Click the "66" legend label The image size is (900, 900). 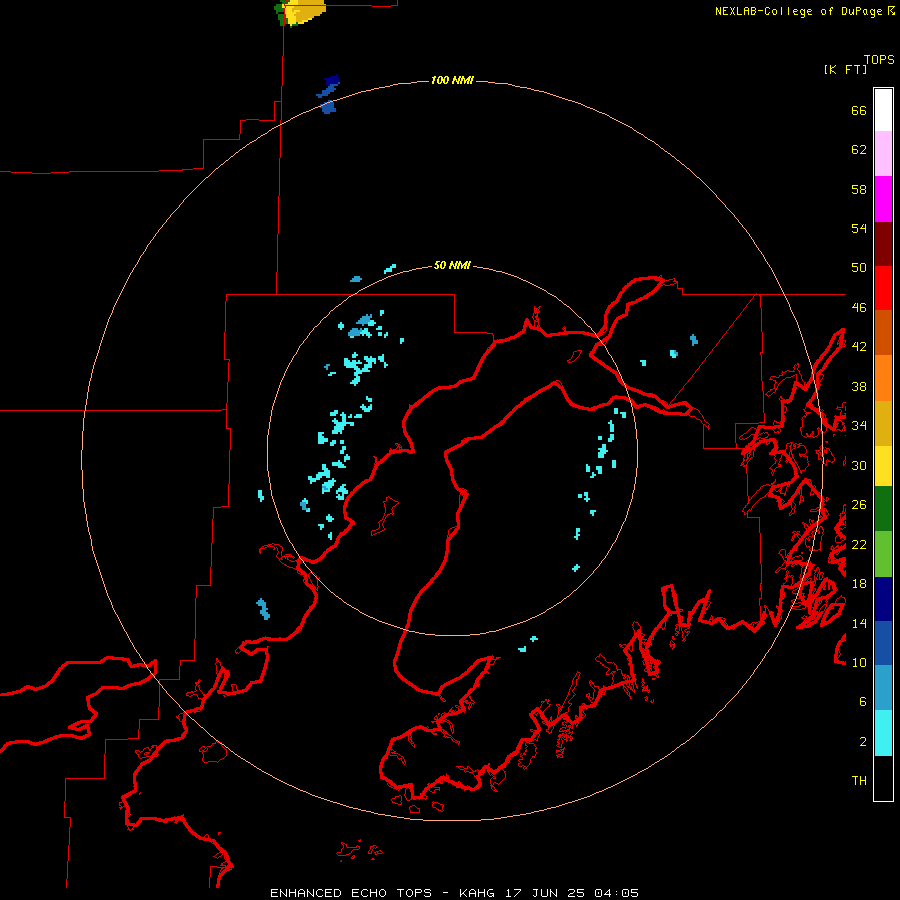(x=859, y=111)
